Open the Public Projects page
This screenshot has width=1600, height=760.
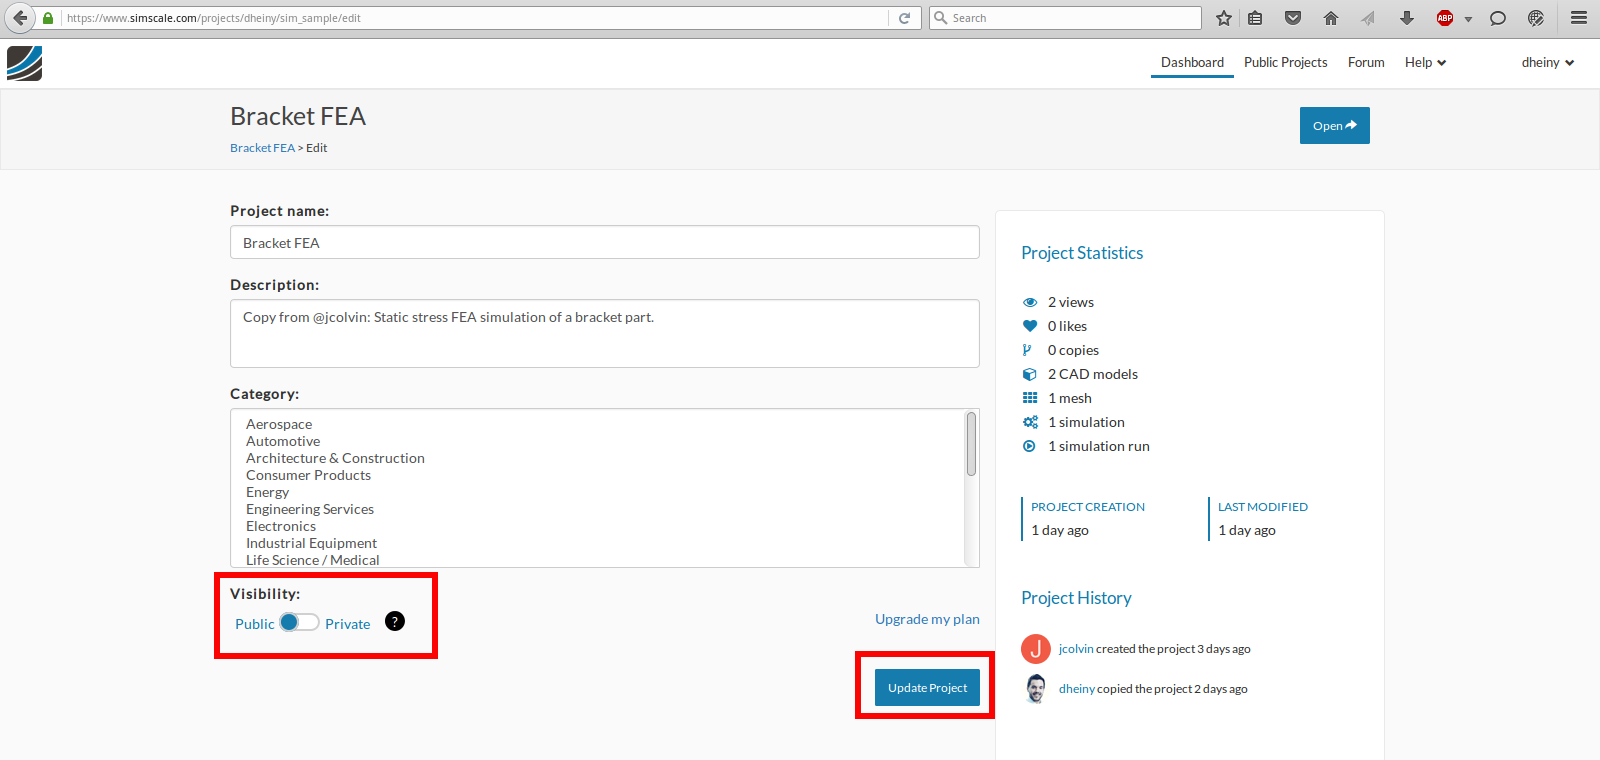click(x=1285, y=62)
